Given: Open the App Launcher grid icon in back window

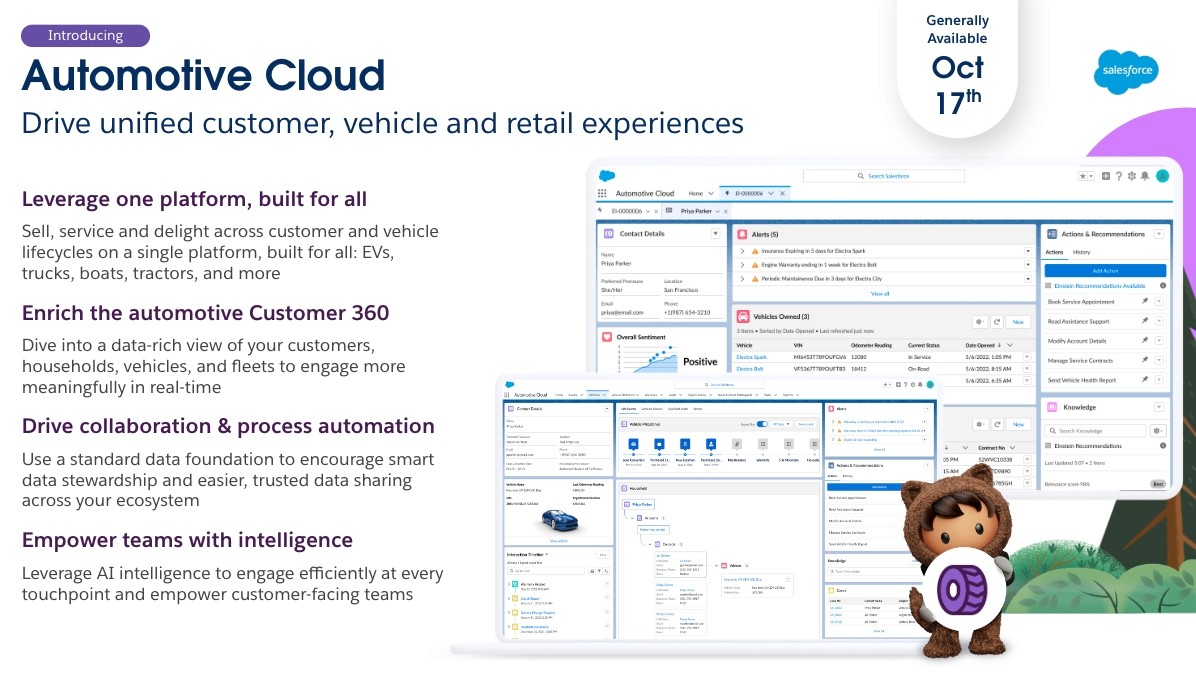Looking at the screenshot, I should pyautogui.click(x=602, y=194).
